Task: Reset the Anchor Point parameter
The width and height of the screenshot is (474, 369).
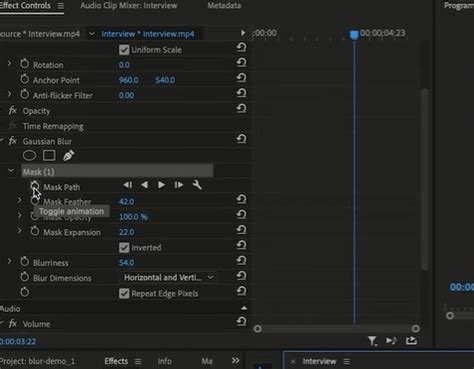Action: [x=241, y=78]
